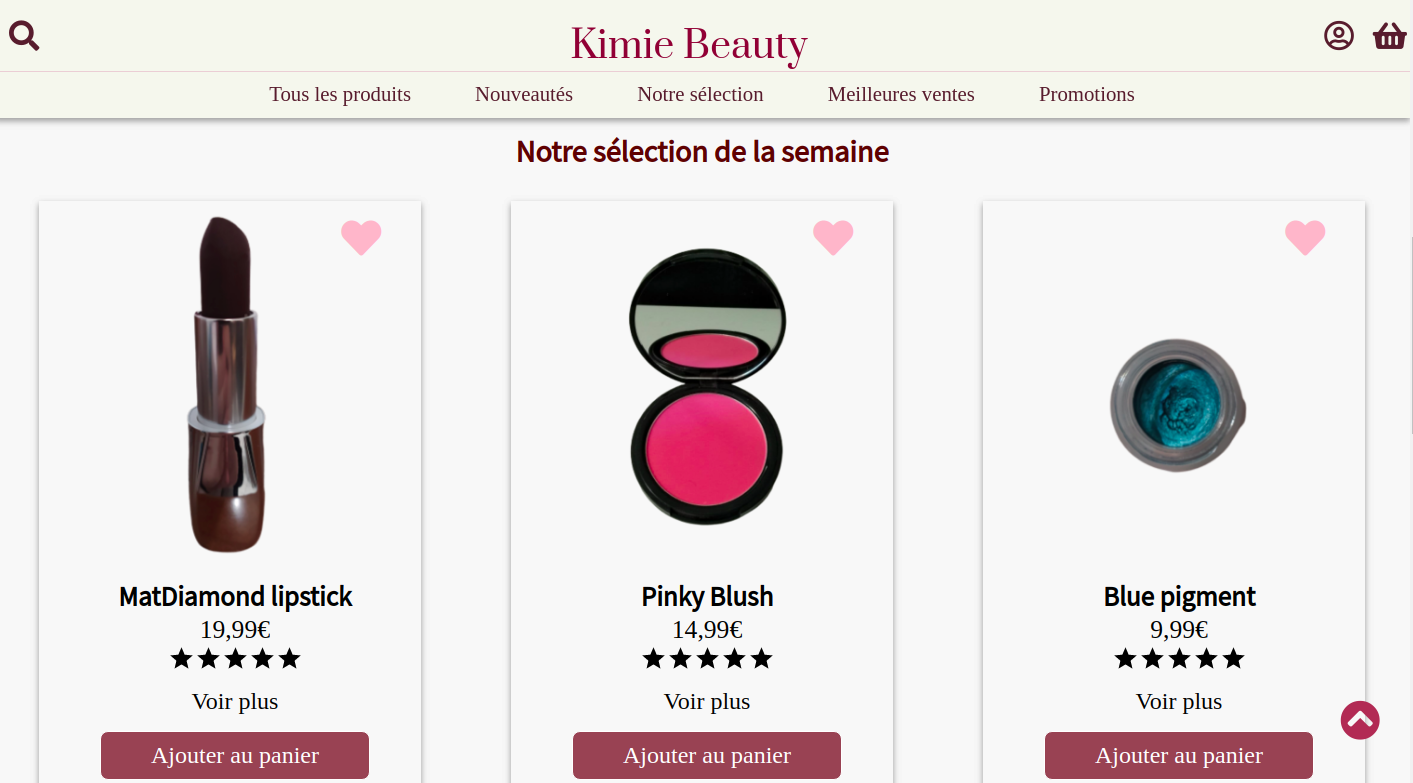Toggle the Pinky Blush heart favorite

click(x=833, y=237)
